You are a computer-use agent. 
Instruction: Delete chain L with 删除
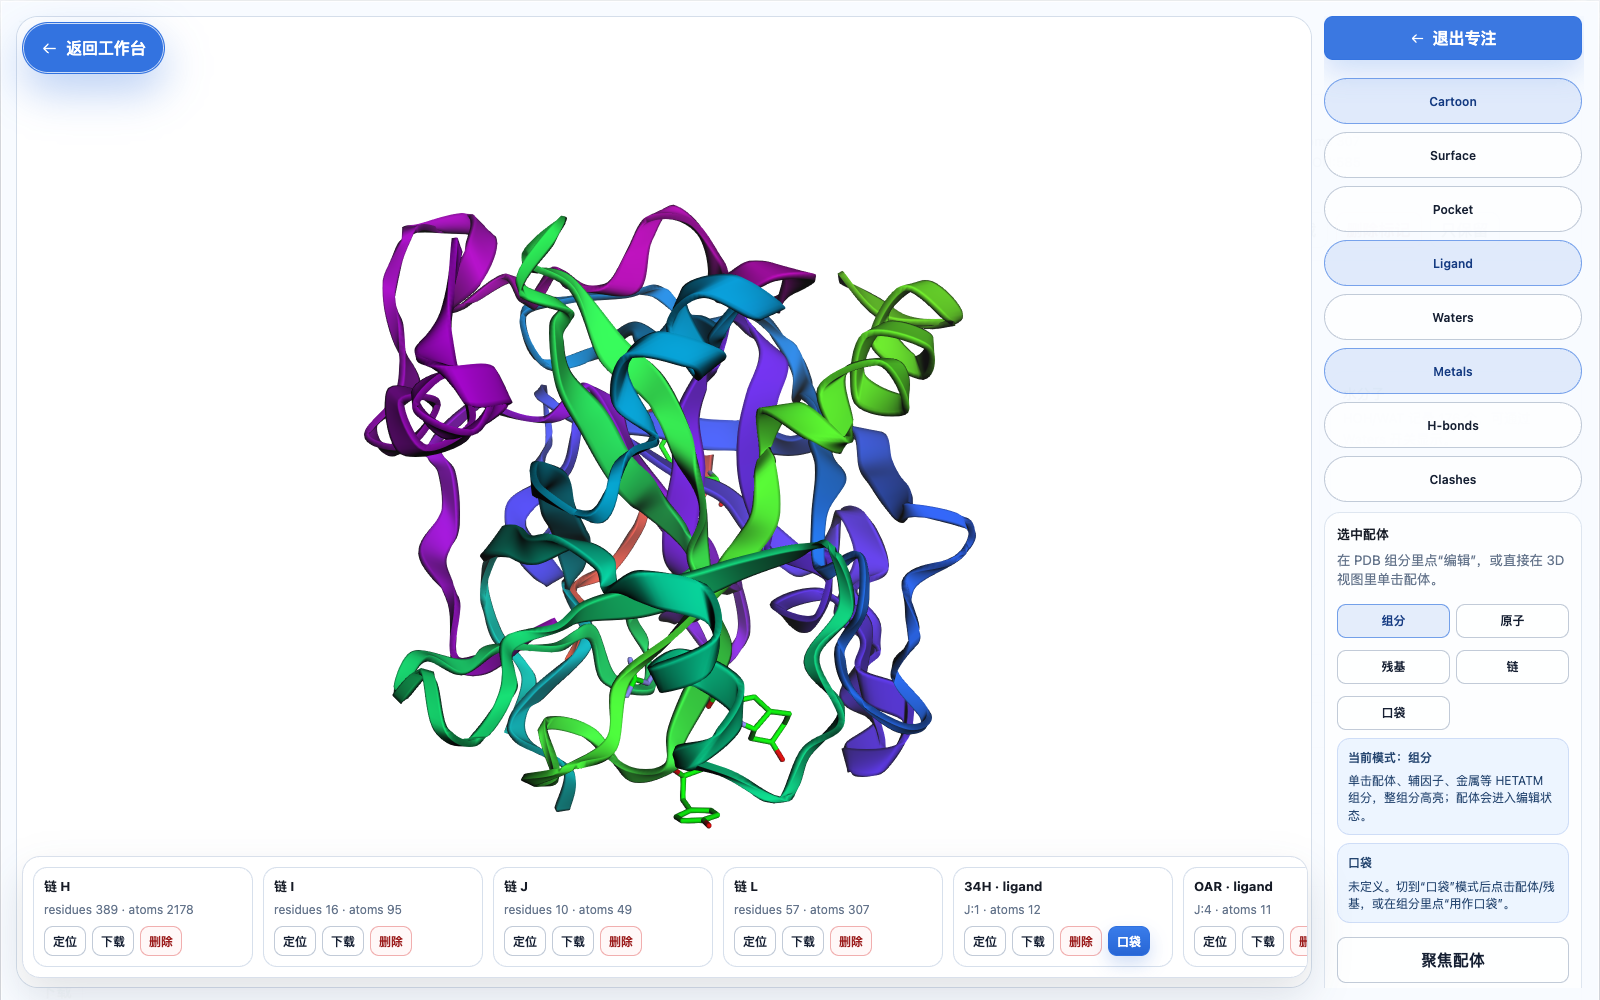tap(851, 941)
